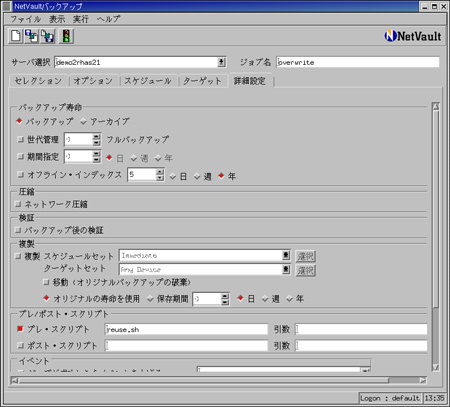Click the ポスト・スクリプト 引数 field
This screenshot has width=450, height=407.
click(361, 346)
